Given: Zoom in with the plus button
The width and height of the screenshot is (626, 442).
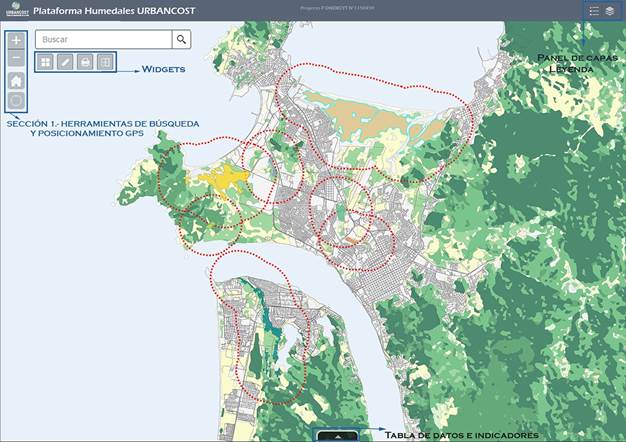Looking at the screenshot, I should point(16,42).
